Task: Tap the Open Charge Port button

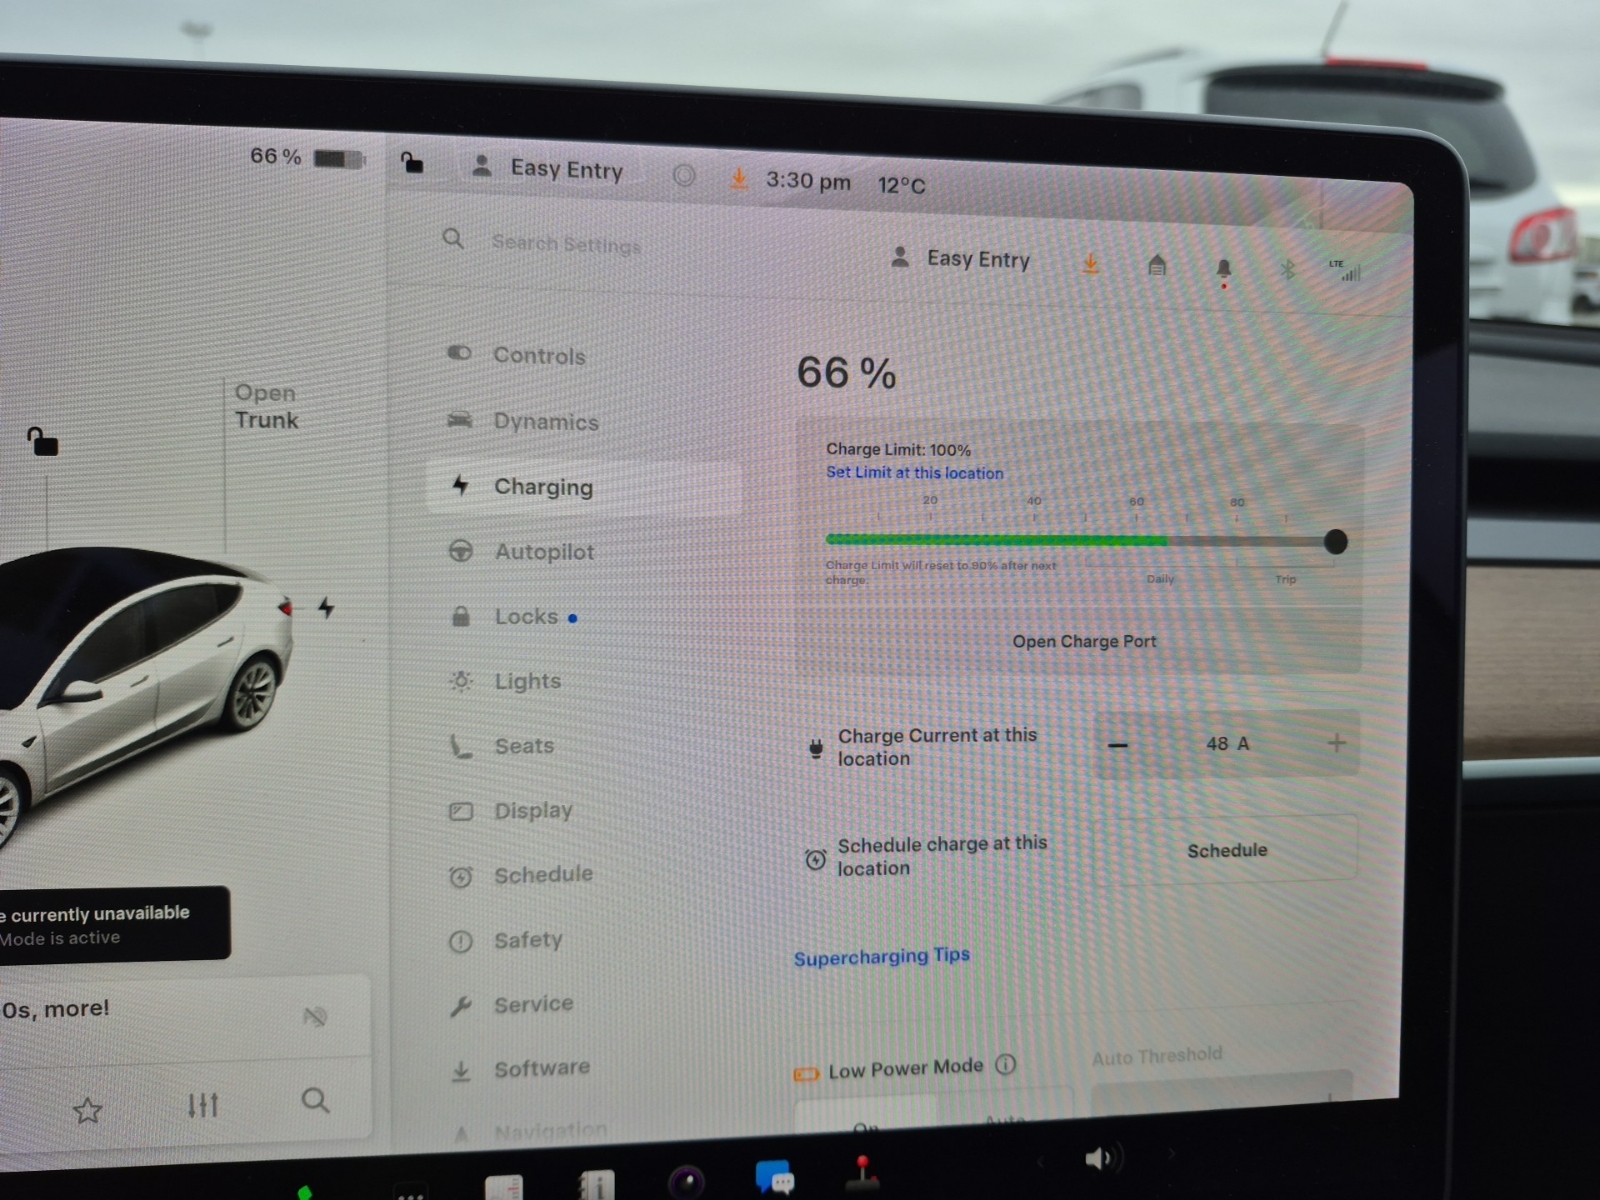Action: (x=1084, y=641)
